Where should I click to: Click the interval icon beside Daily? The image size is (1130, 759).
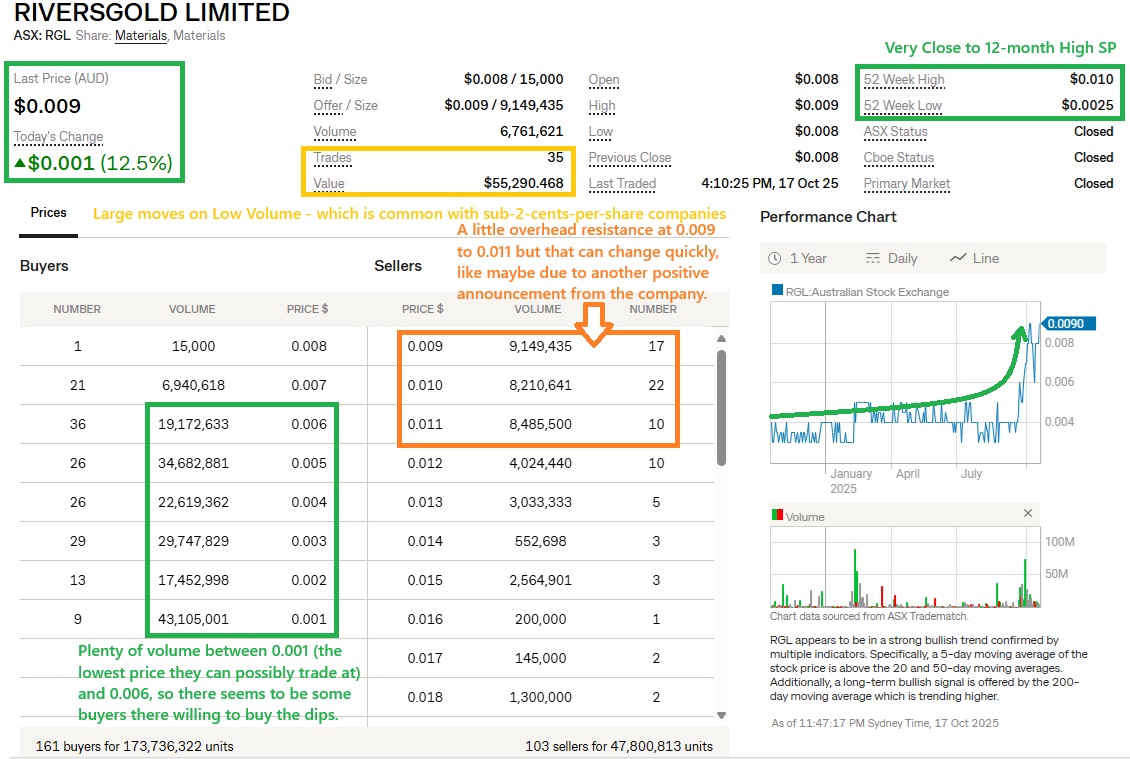click(x=872, y=258)
